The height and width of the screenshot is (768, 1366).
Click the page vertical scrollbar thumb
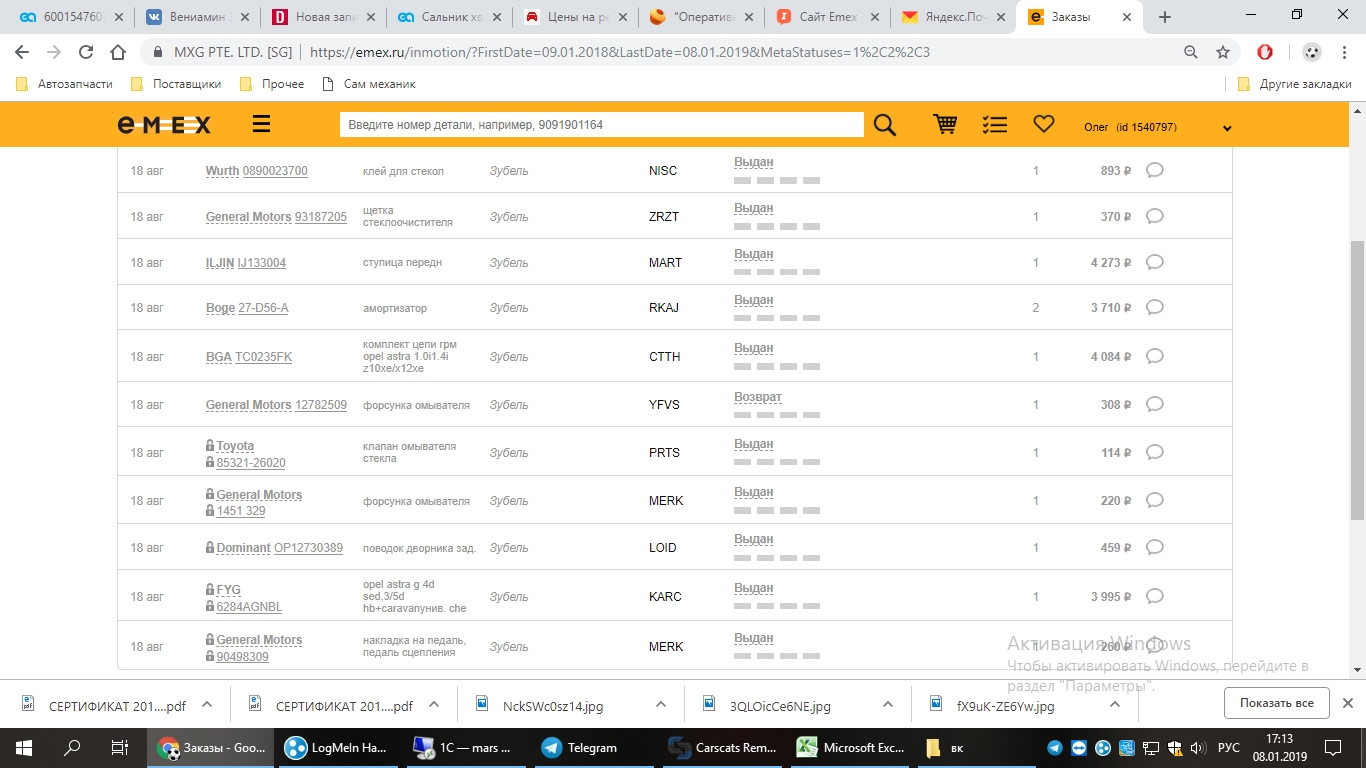pos(1357,380)
